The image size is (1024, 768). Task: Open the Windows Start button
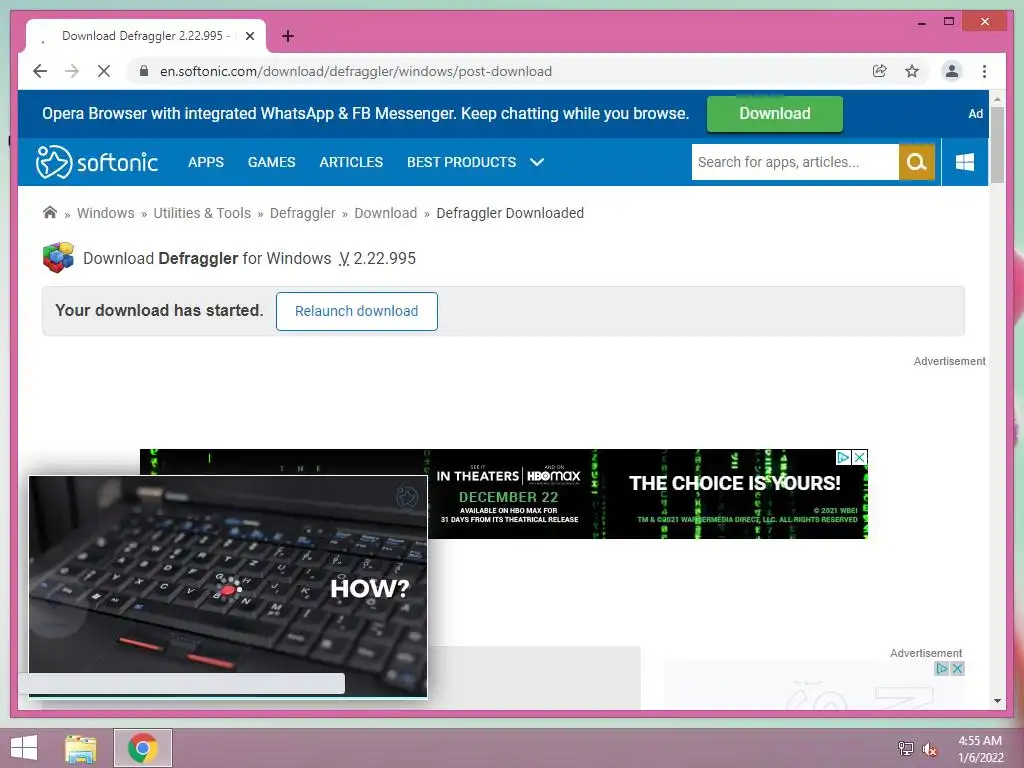coord(24,748)
